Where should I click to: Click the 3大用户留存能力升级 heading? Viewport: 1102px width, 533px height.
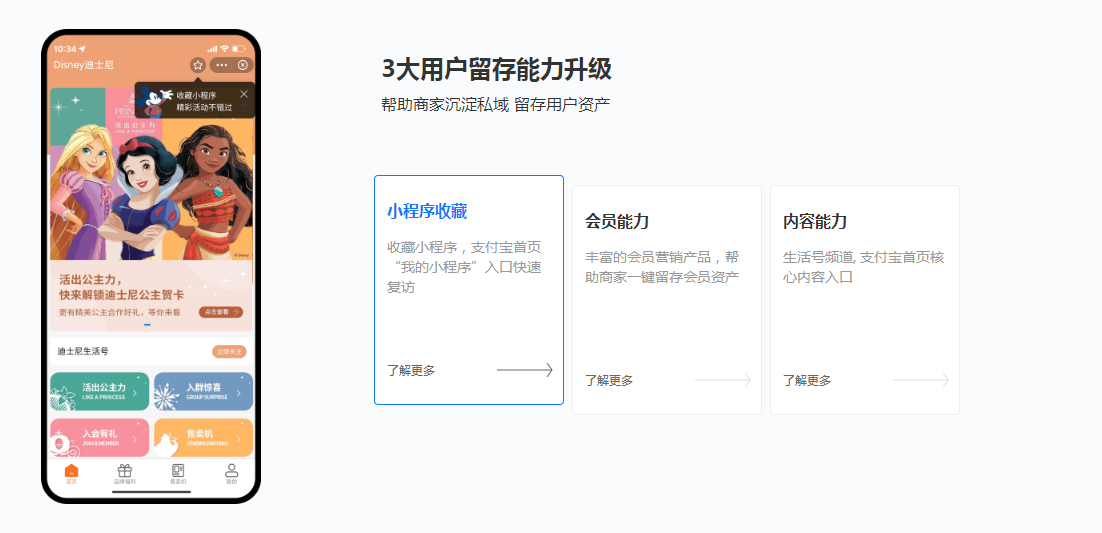tap(496, 70)
